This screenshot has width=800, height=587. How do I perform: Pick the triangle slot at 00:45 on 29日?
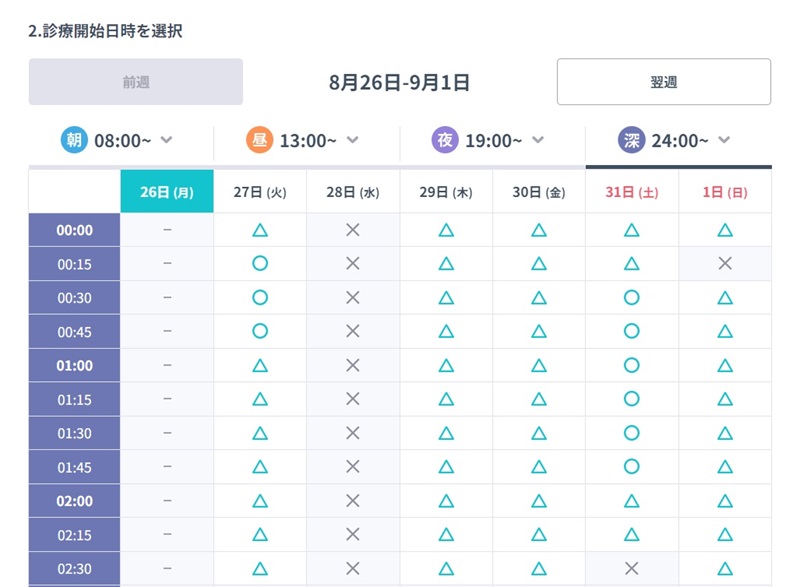[x=446, y=331]
